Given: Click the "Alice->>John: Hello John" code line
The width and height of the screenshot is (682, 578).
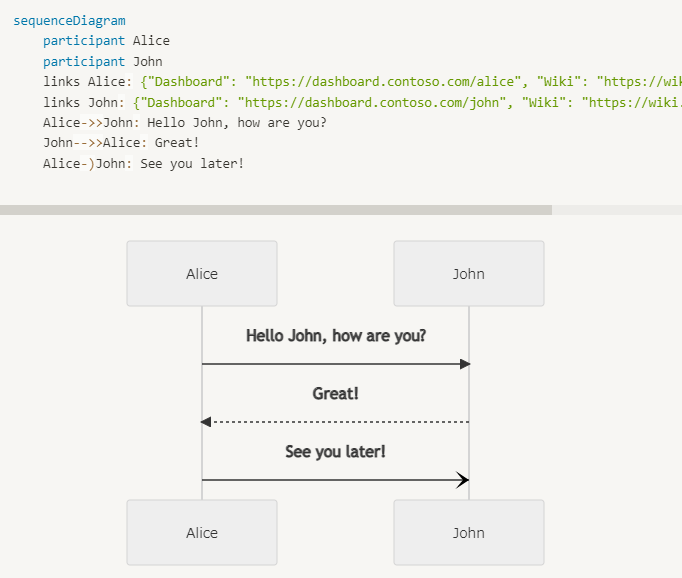Looking at the screenshot, I should [185, 123].
